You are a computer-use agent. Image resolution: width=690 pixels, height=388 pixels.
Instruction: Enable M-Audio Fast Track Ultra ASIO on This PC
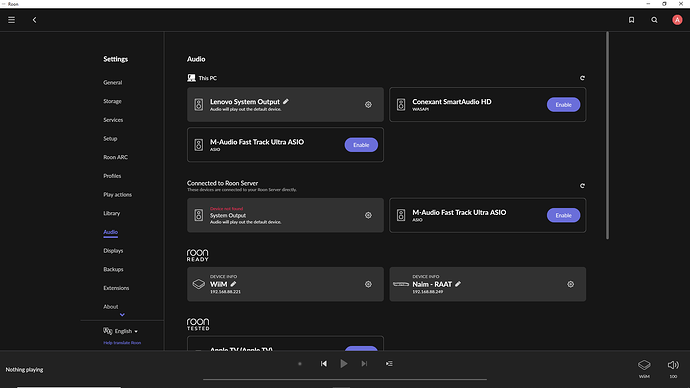pyautogui.click(x=361, y=145)
